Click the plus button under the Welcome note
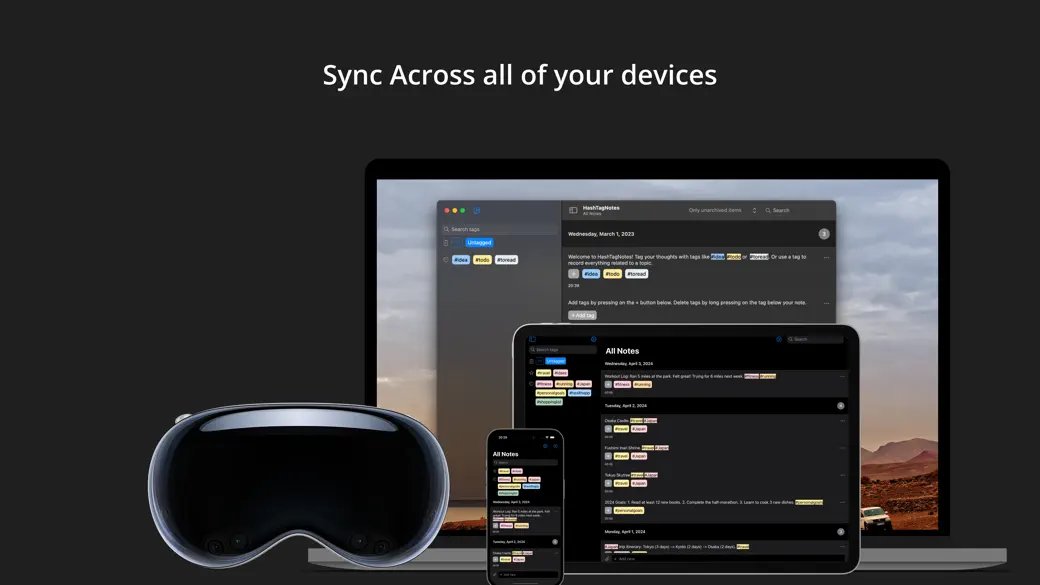The width and height of the screenshot is (1040, 585). (573, 274)
